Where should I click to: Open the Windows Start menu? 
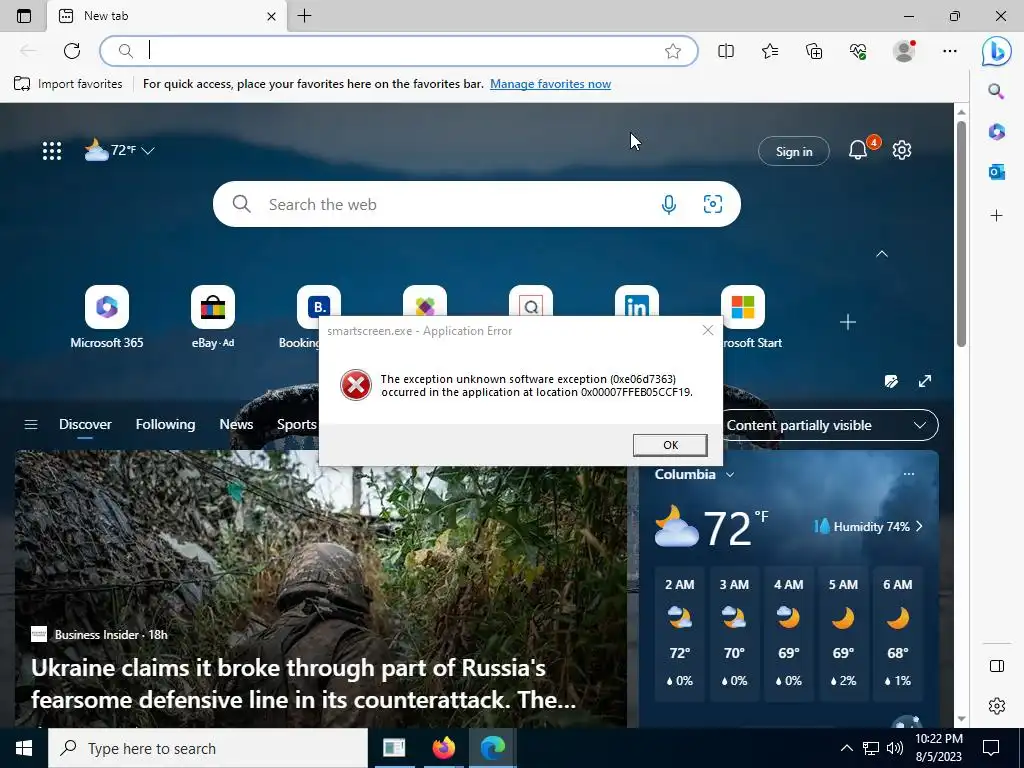click(x=24, y=748)
